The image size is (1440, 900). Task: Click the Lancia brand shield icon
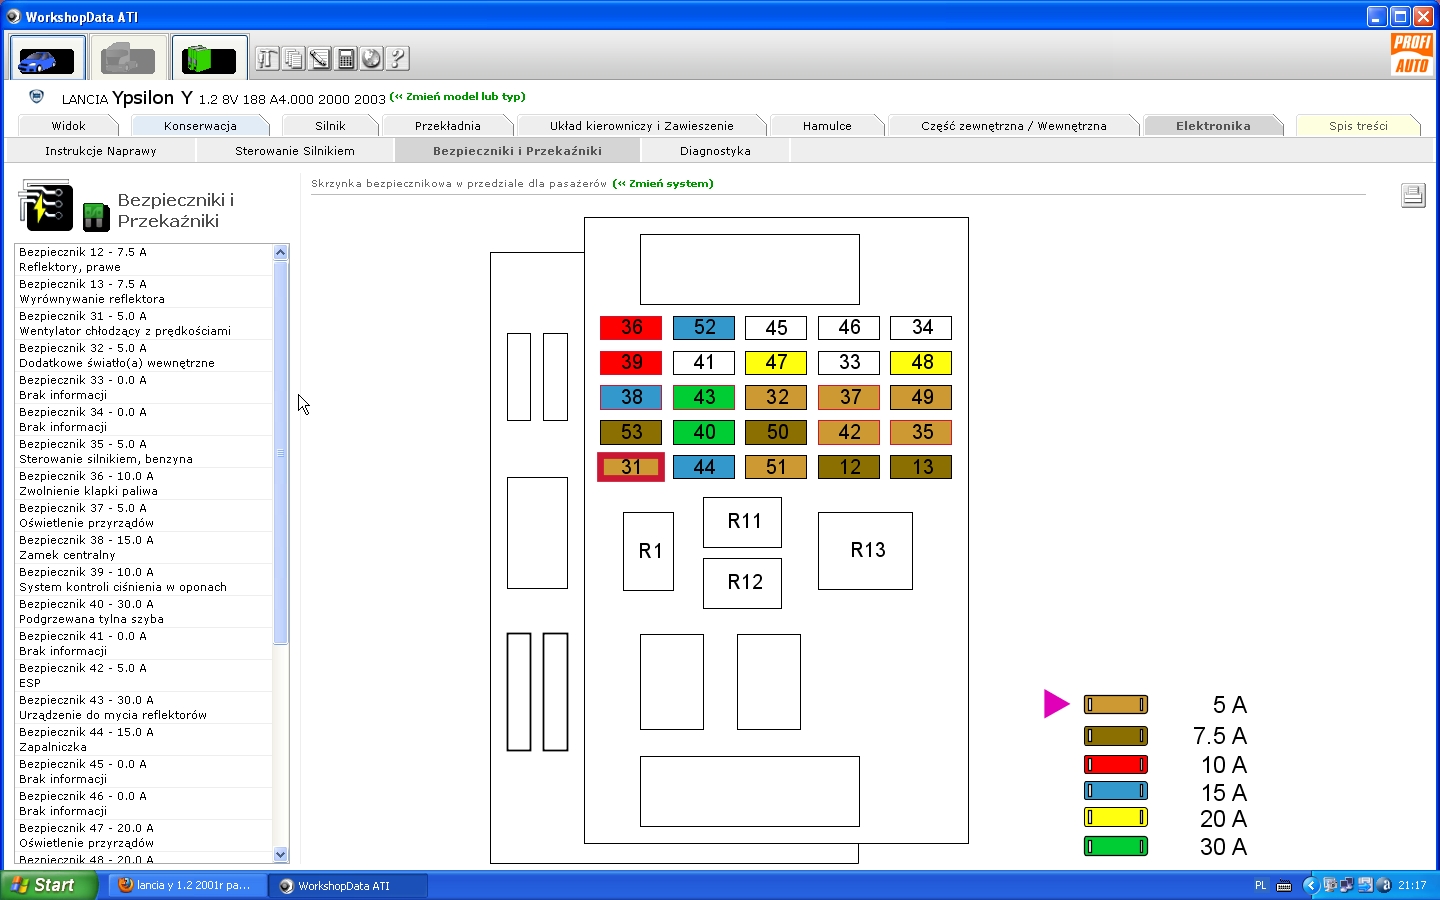point(37,97)
